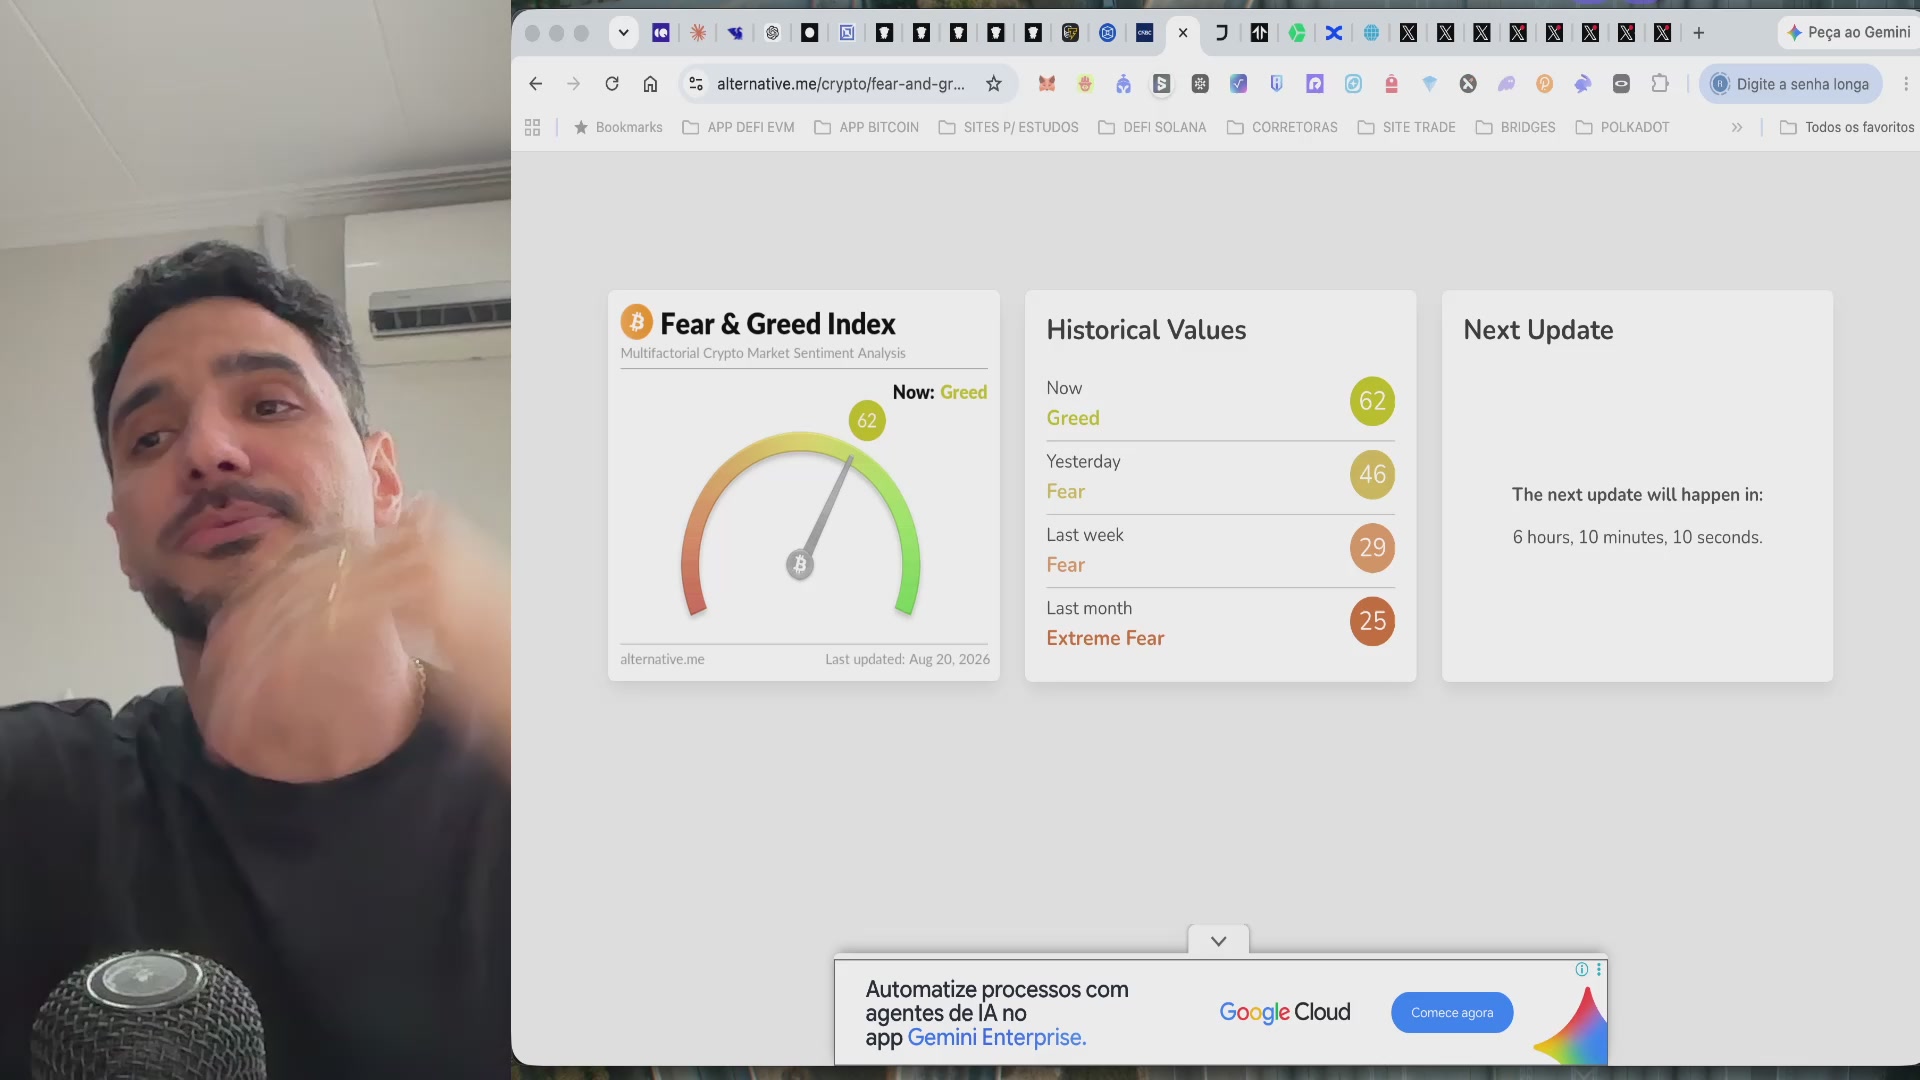Viewport: 1920px width, 1080px height.
Task: Select the Extreme Fear label
Action: click(x=1105, y=638)
